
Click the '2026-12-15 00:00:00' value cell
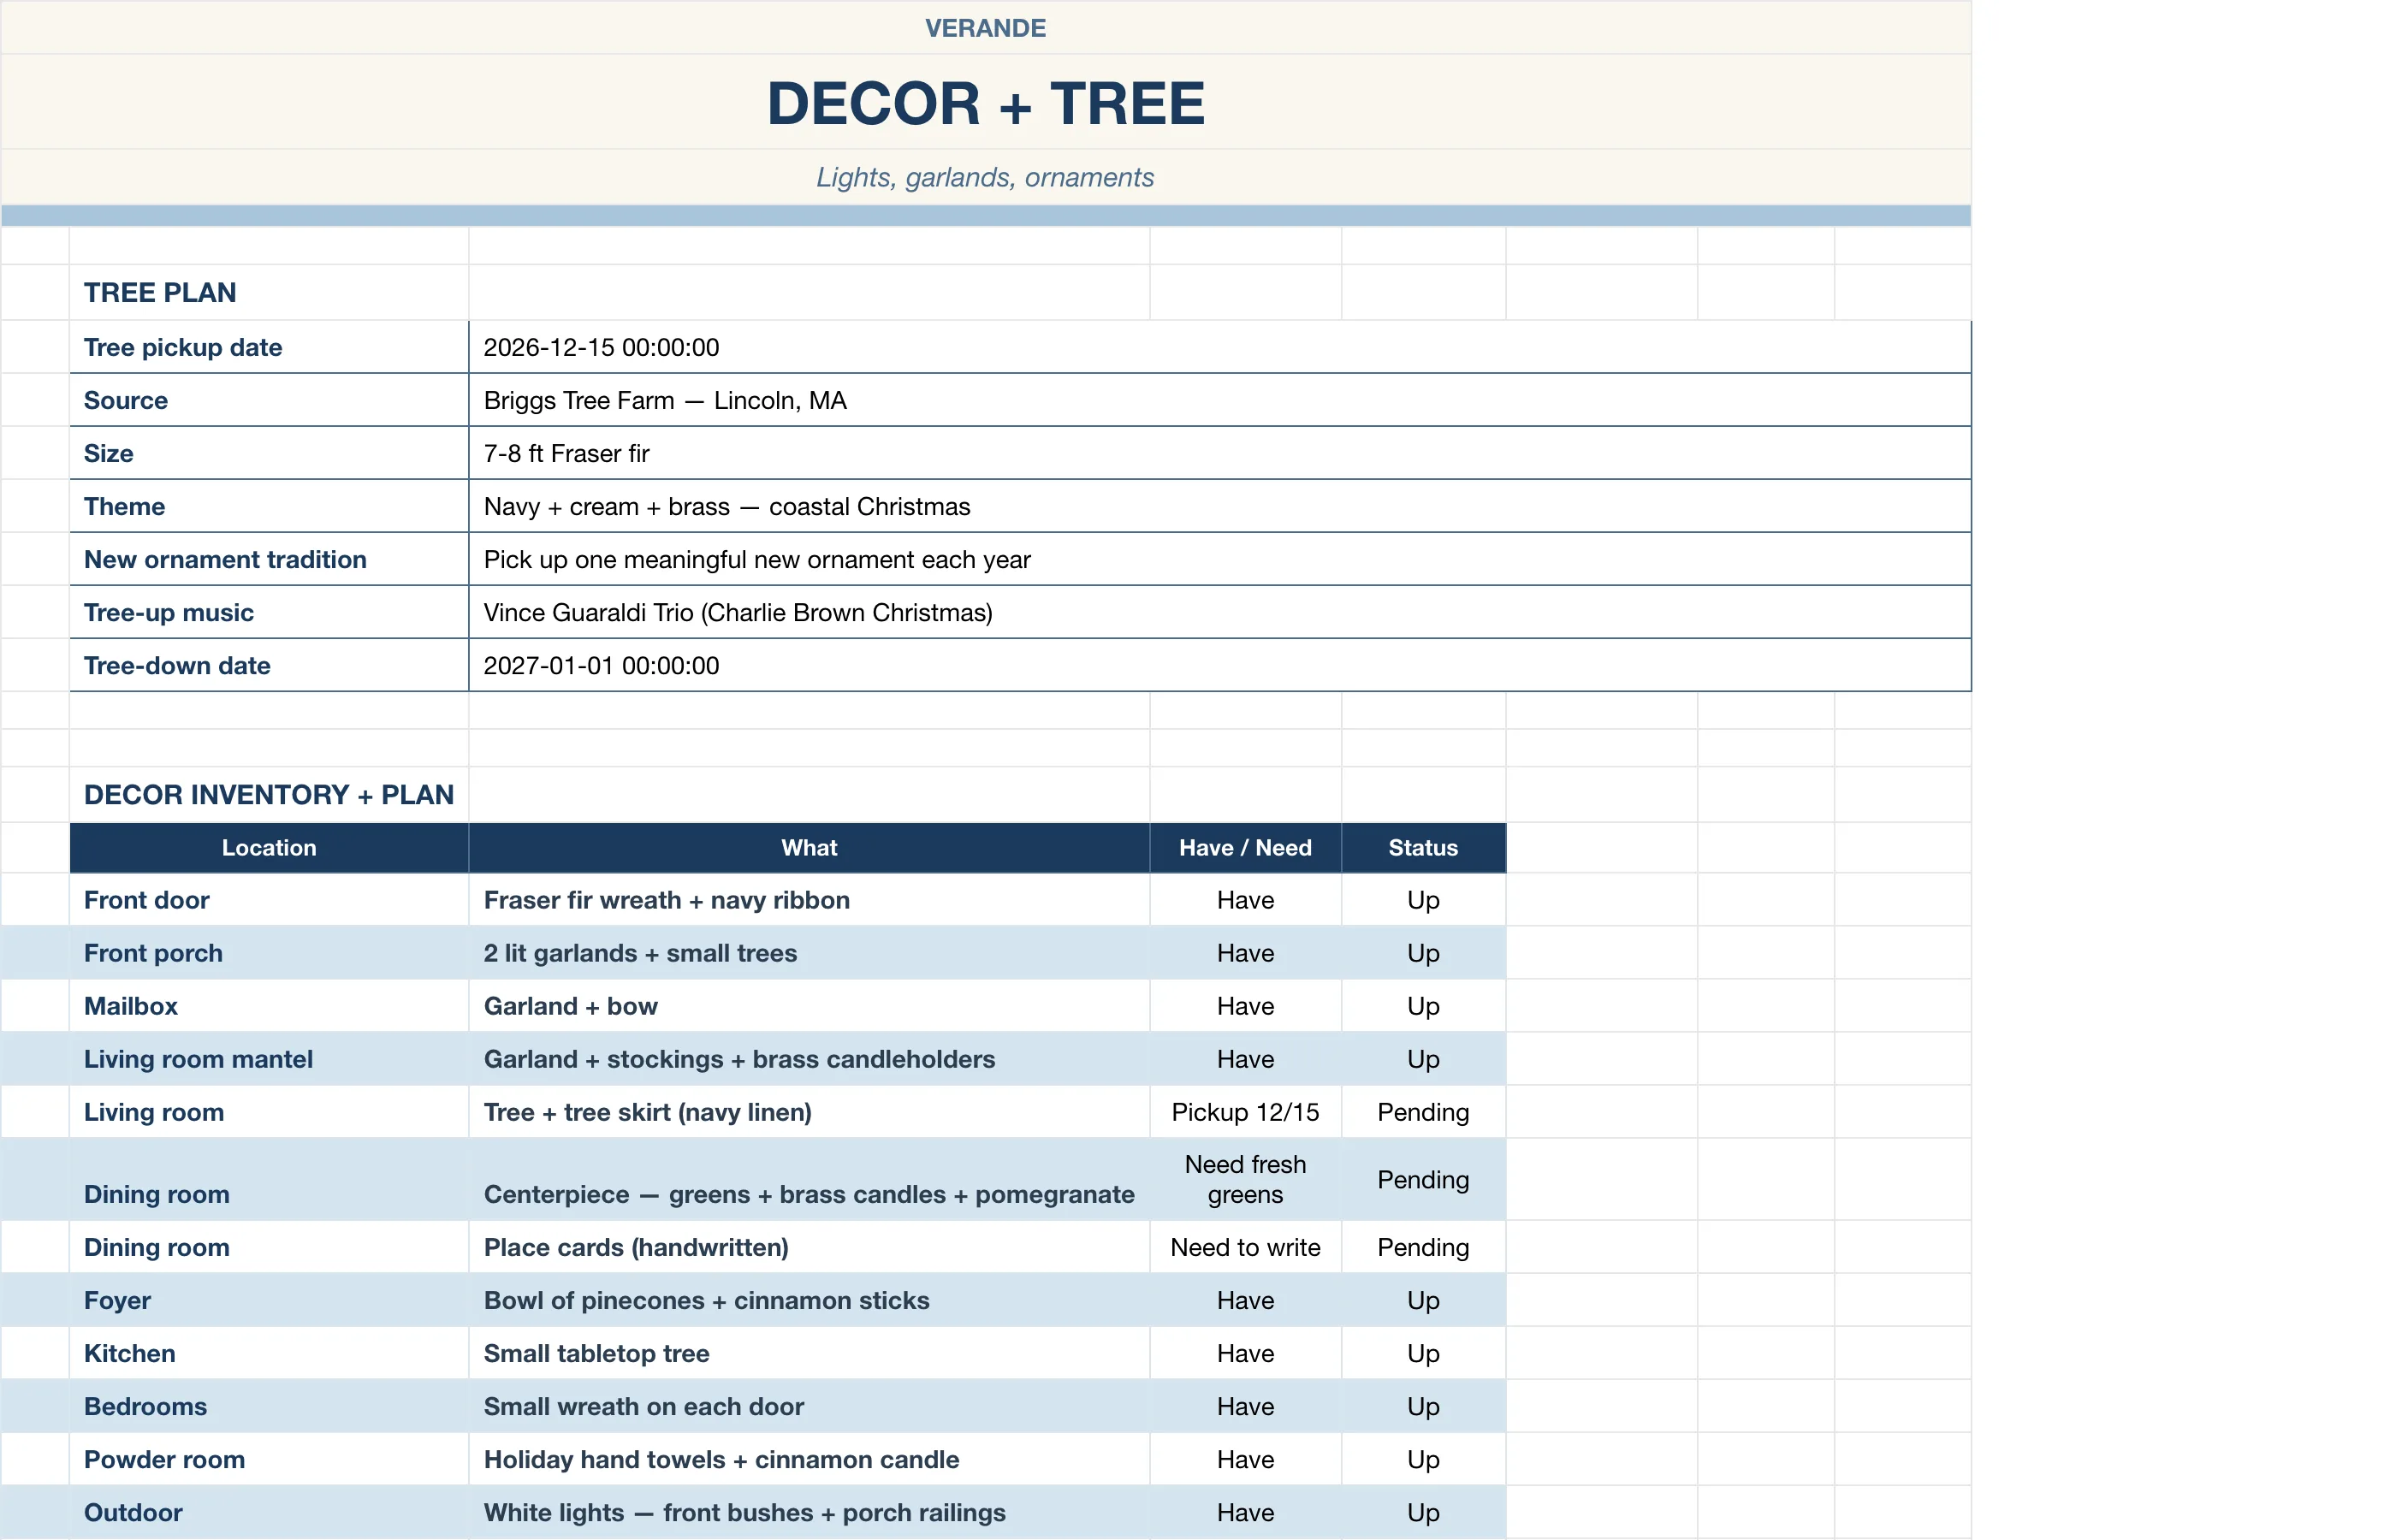click(x=1219, y=347)
